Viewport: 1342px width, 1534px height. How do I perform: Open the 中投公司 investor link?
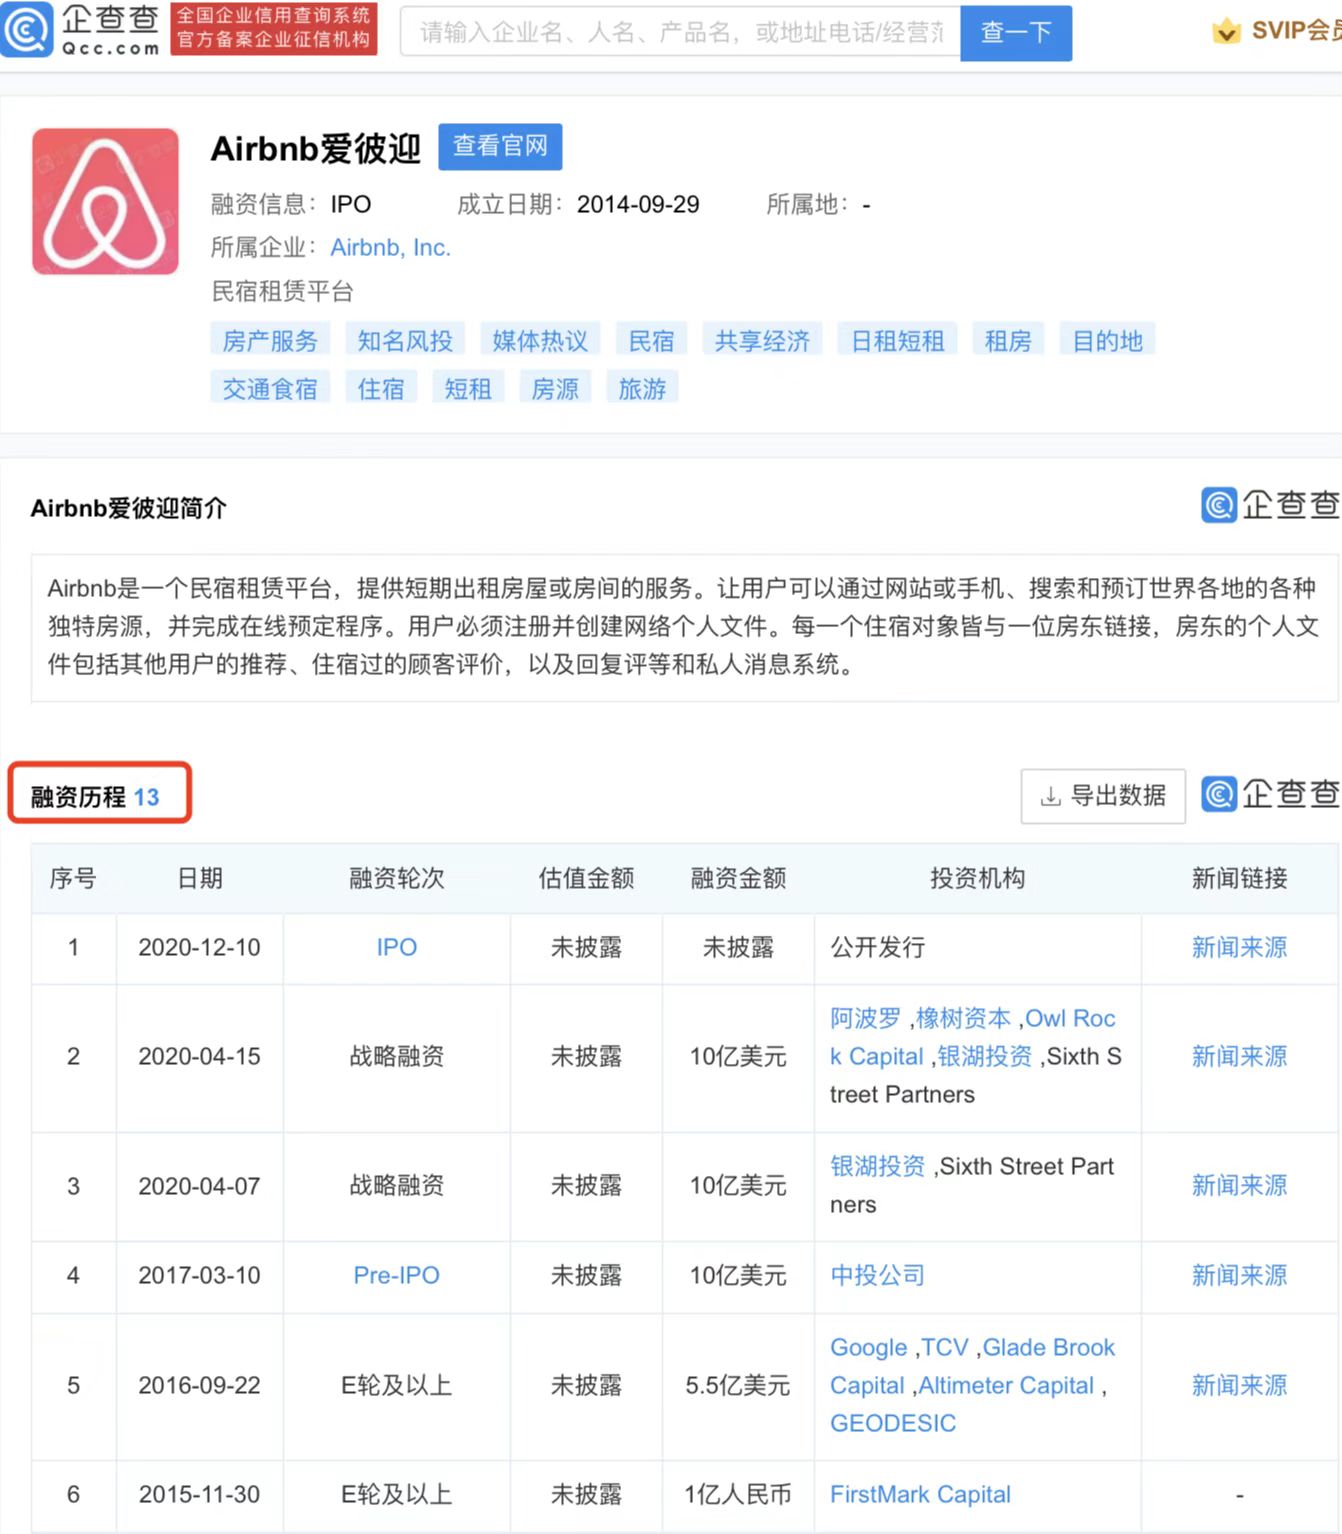tap(877, 1275)
